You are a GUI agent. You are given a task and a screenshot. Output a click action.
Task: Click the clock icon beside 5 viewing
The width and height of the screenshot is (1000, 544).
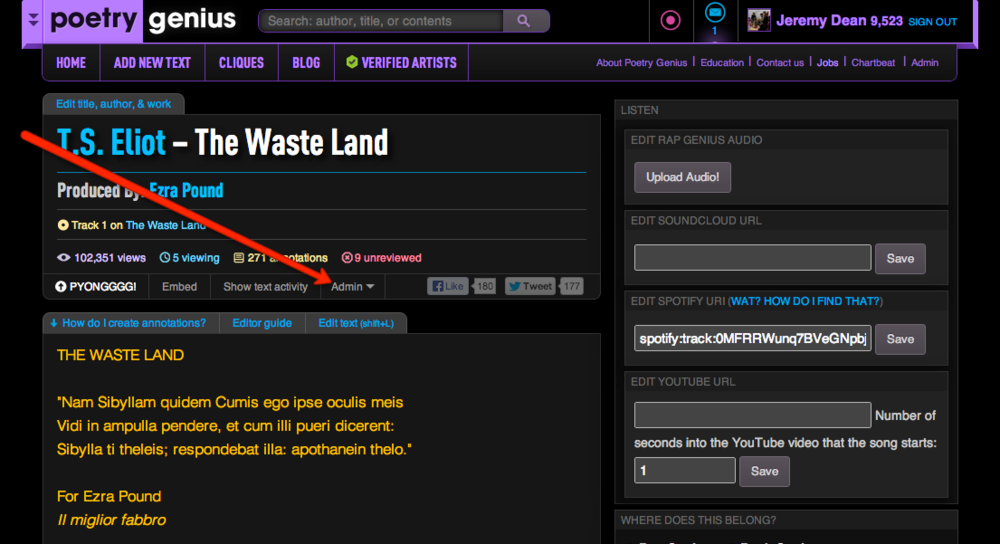(x=165, y=258)
